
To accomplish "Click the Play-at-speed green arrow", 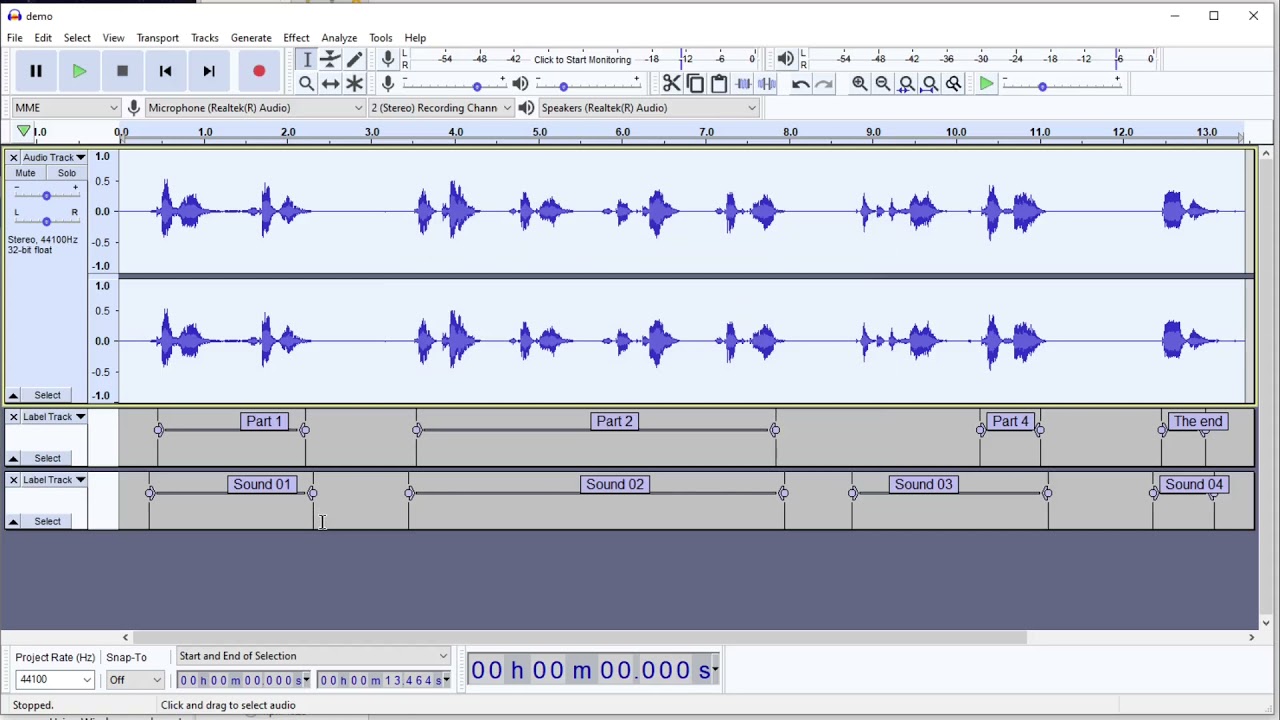I will (986, 84).
